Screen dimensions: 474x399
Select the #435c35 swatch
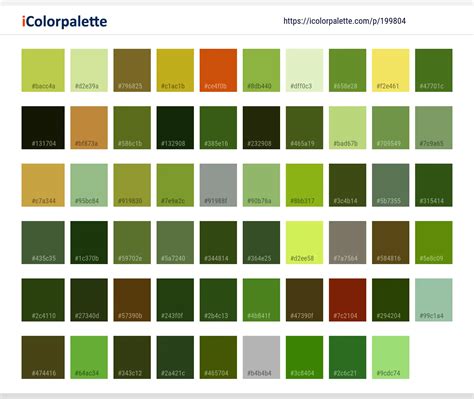pos(43,242)
